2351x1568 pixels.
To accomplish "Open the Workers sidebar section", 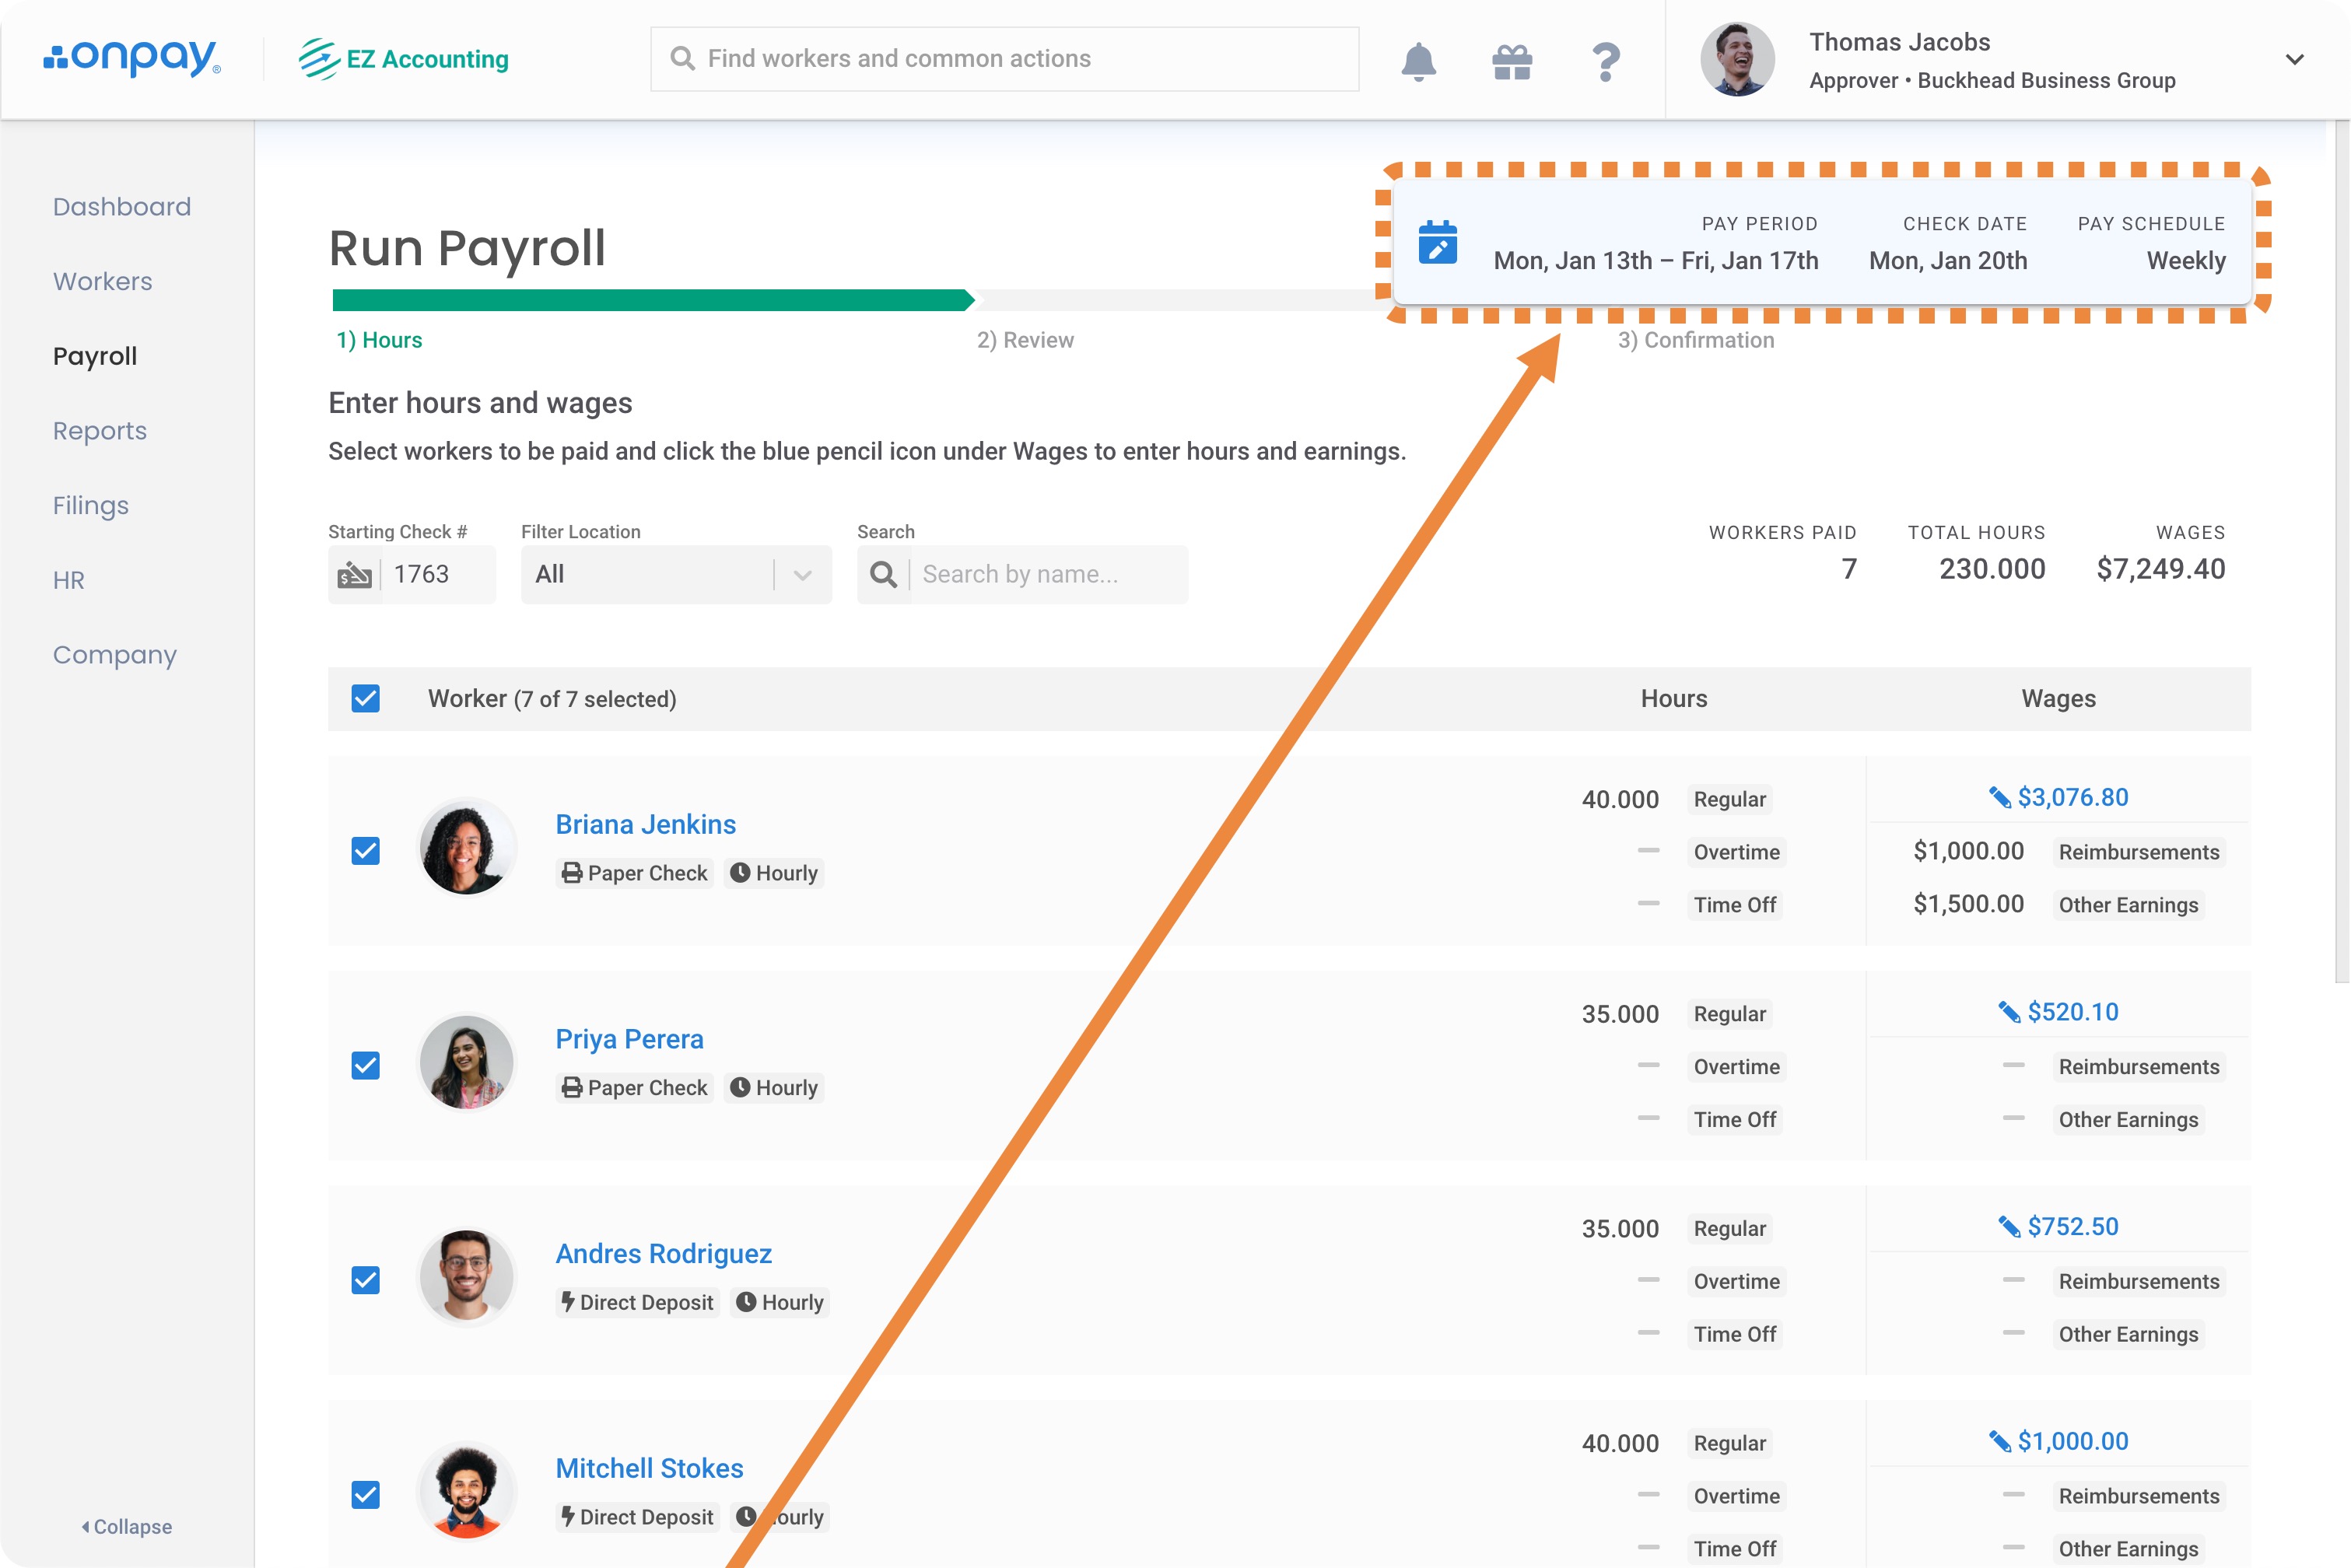I will (103, 282).
